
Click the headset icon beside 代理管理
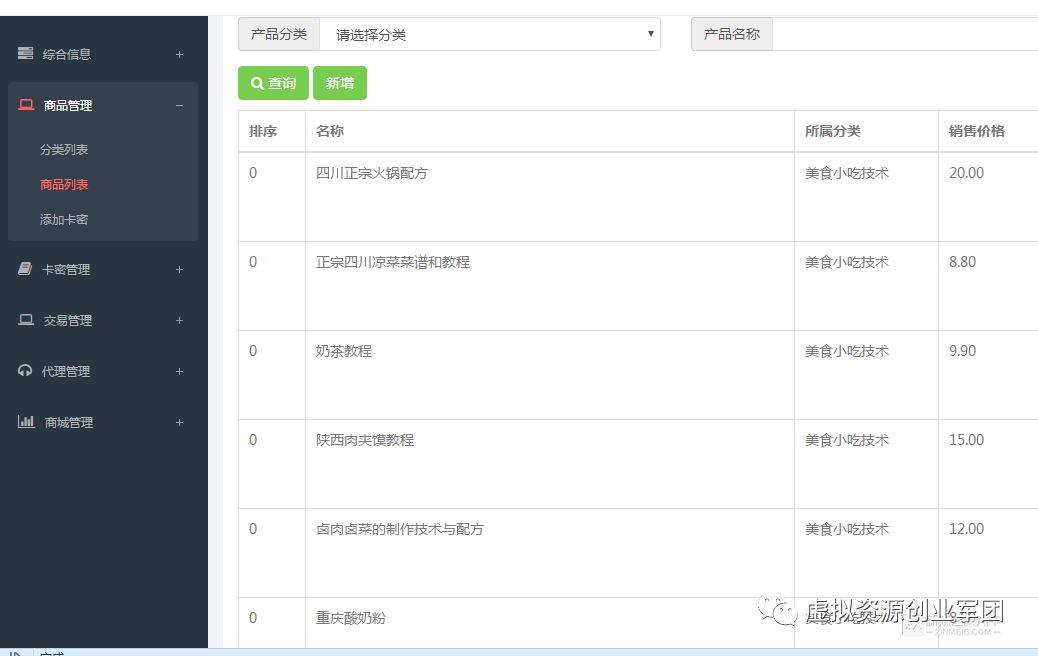(x=24, y=371)
